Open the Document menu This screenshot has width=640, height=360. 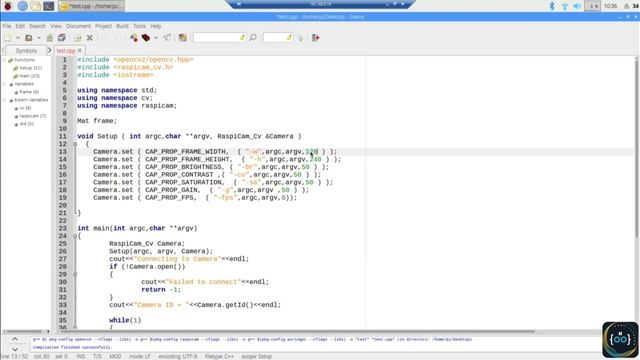pyautogui.click(x=78, y=26)
